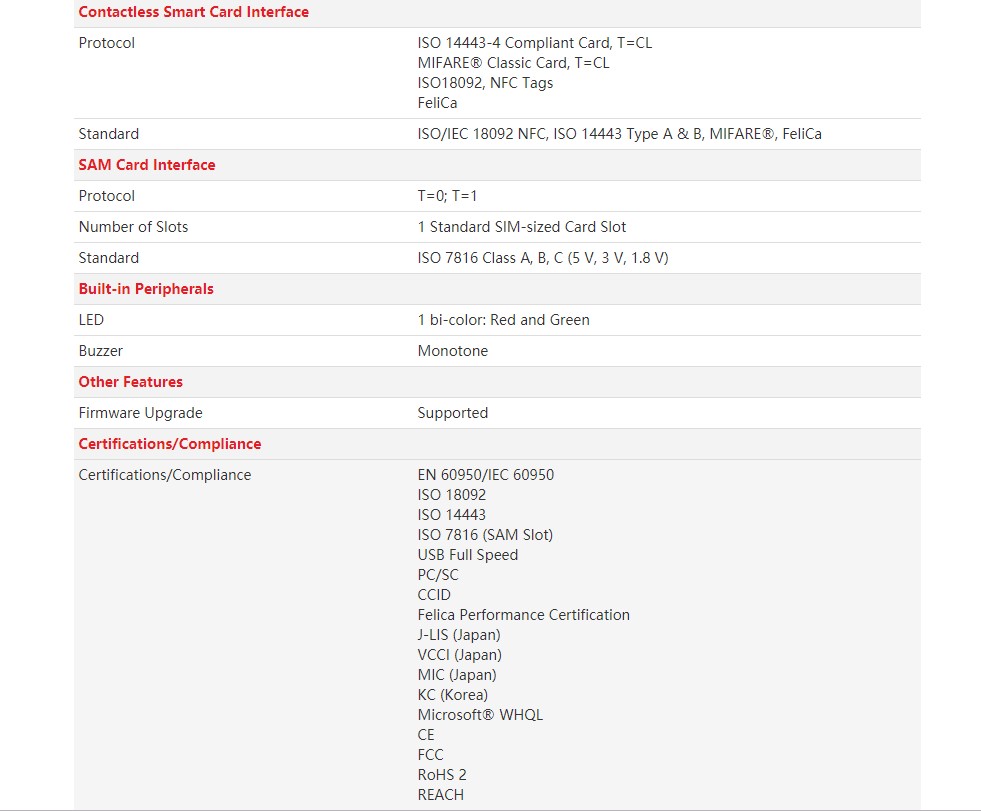This screenshot has height=811, width=981.
Task: Click the Buzzer row label
Action: tap(101, 351)
